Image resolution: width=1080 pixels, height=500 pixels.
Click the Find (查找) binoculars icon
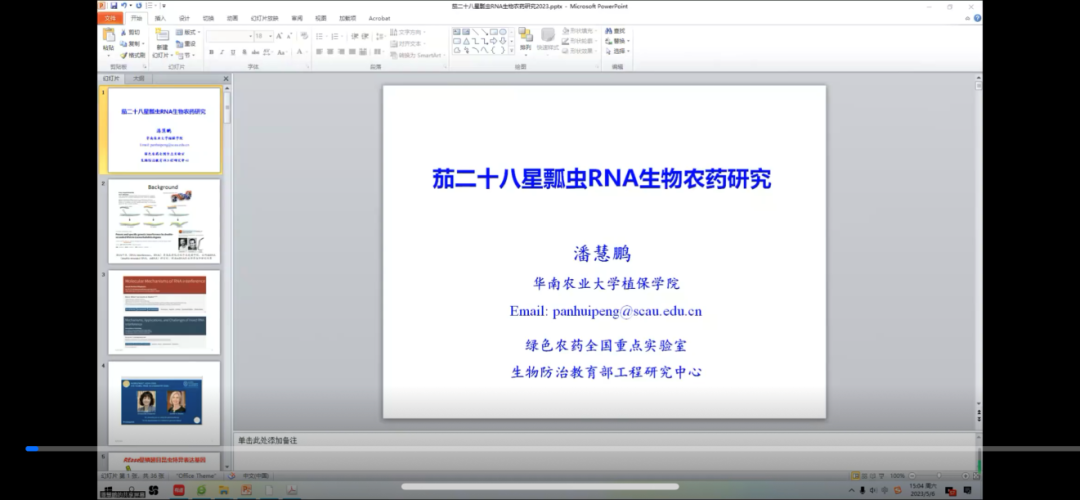[609, 31]
